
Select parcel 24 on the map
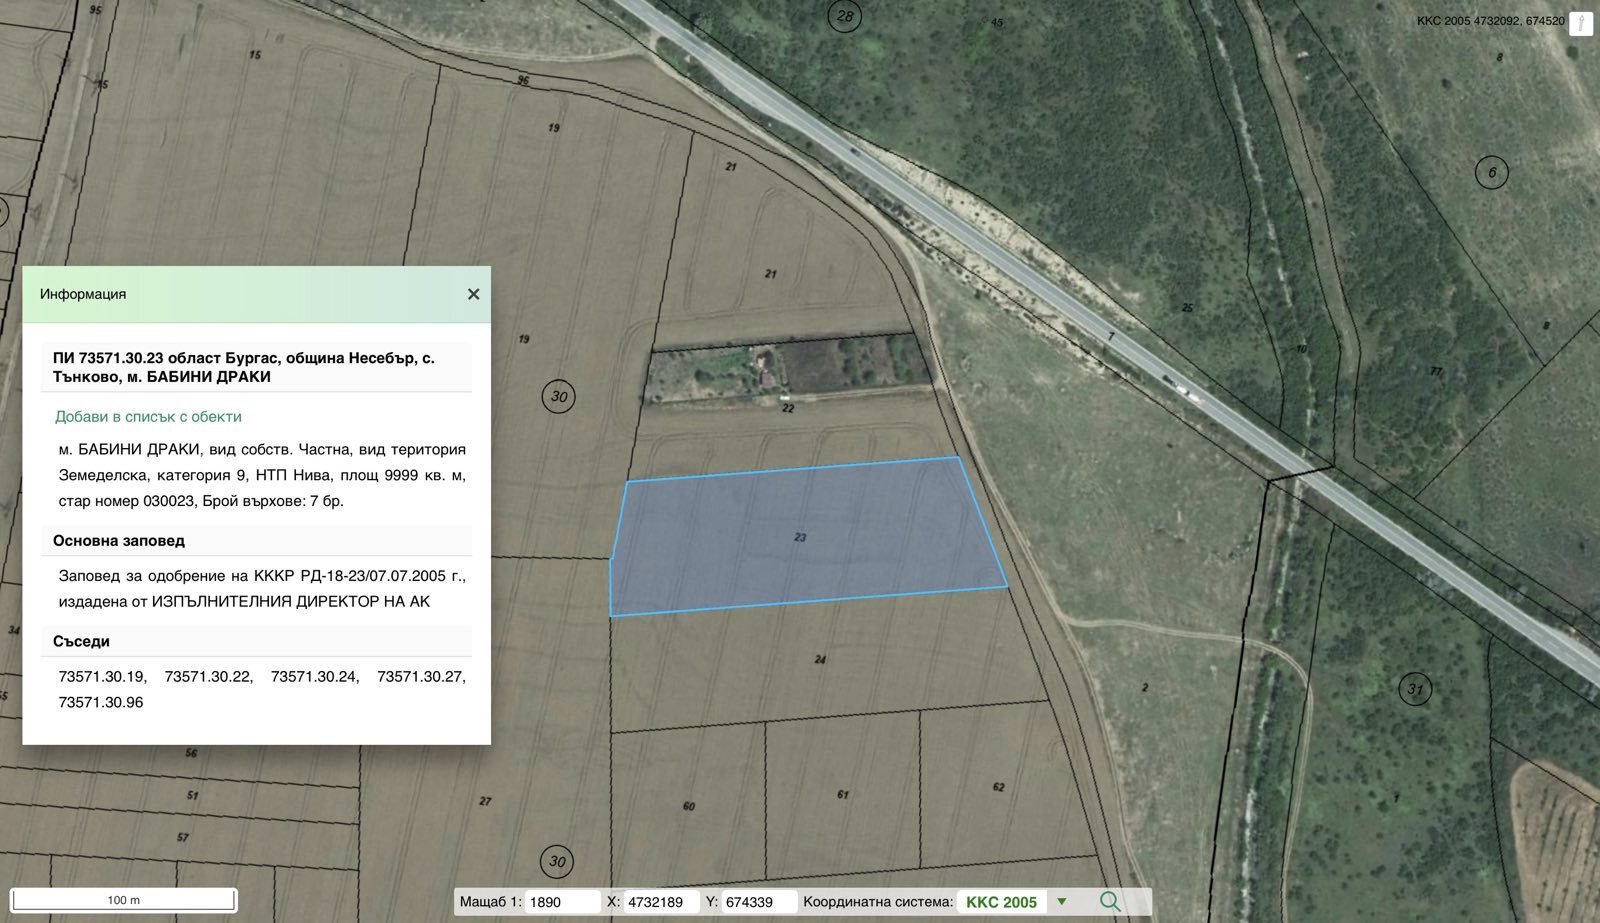pos(820,660)
